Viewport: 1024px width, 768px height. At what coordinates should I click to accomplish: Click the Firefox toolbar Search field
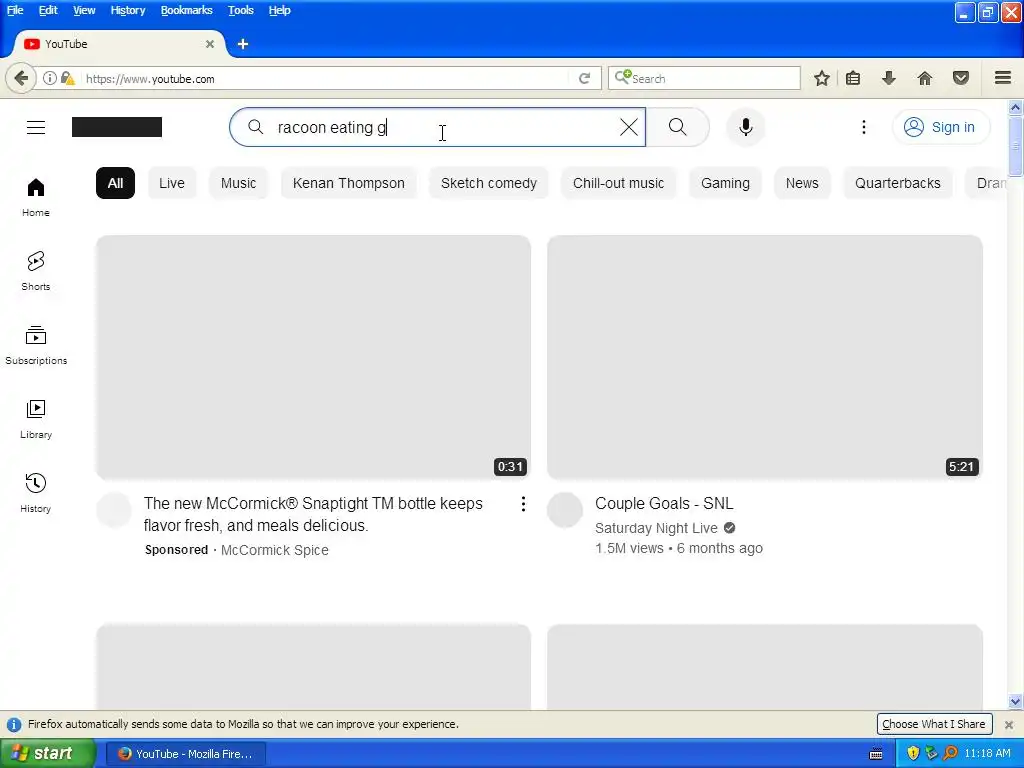pyautogui.click(x=704, y=78)
